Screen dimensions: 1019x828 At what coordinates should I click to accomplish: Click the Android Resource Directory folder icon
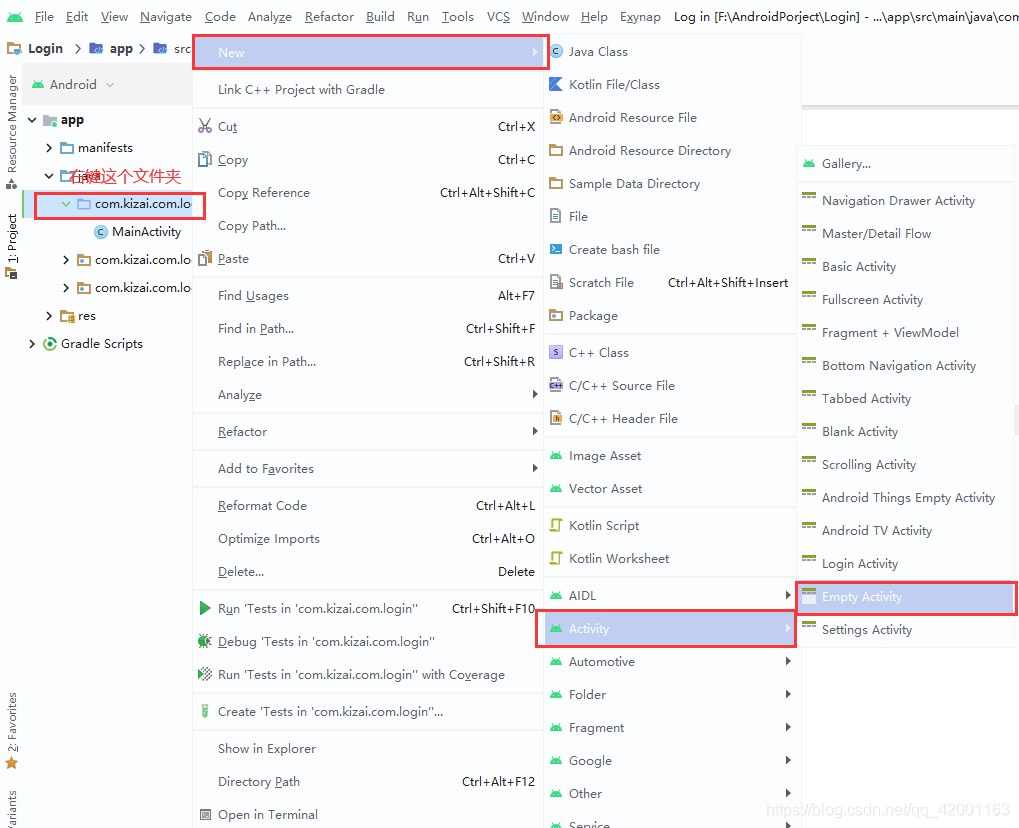(x=556, y=150)
